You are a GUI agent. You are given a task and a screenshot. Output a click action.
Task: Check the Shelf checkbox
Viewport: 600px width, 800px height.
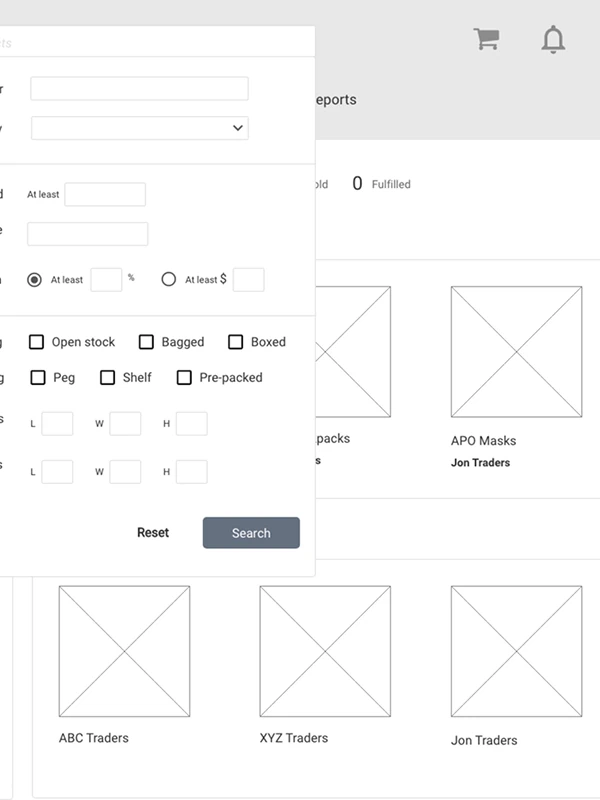[x=107, y=378]
